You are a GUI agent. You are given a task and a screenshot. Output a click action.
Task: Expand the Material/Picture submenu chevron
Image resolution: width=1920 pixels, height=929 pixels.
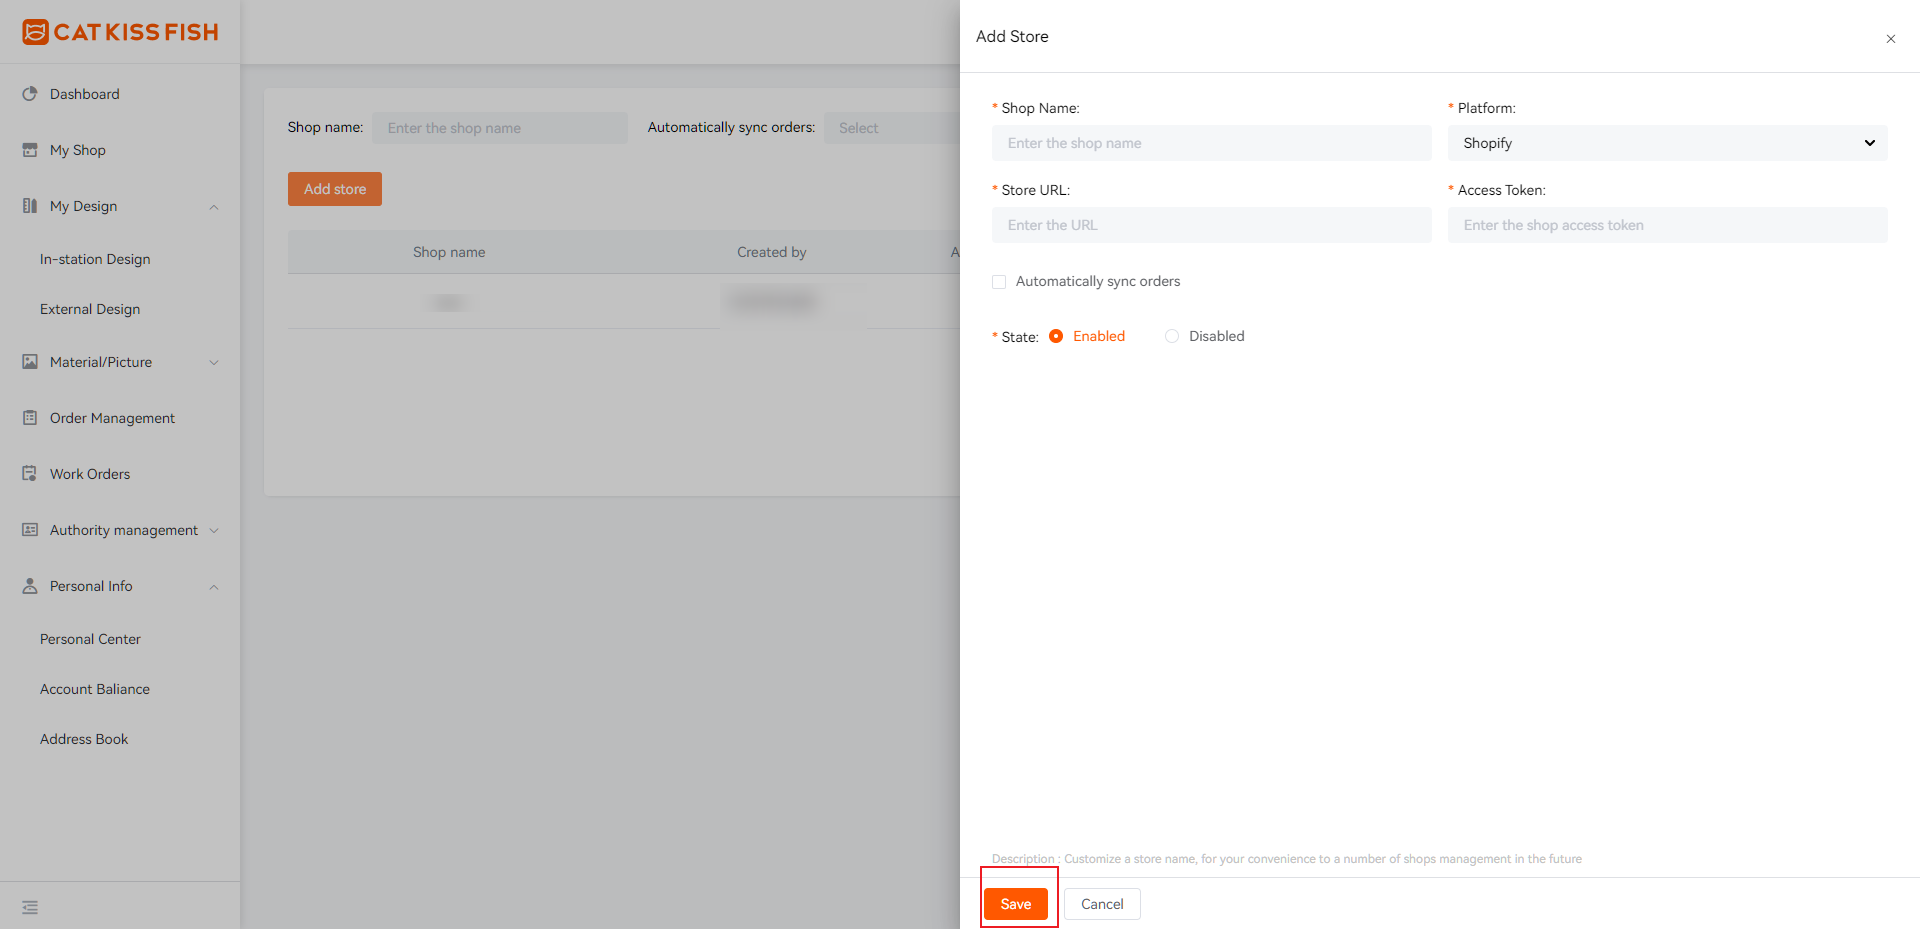click(x=214, y=363)
